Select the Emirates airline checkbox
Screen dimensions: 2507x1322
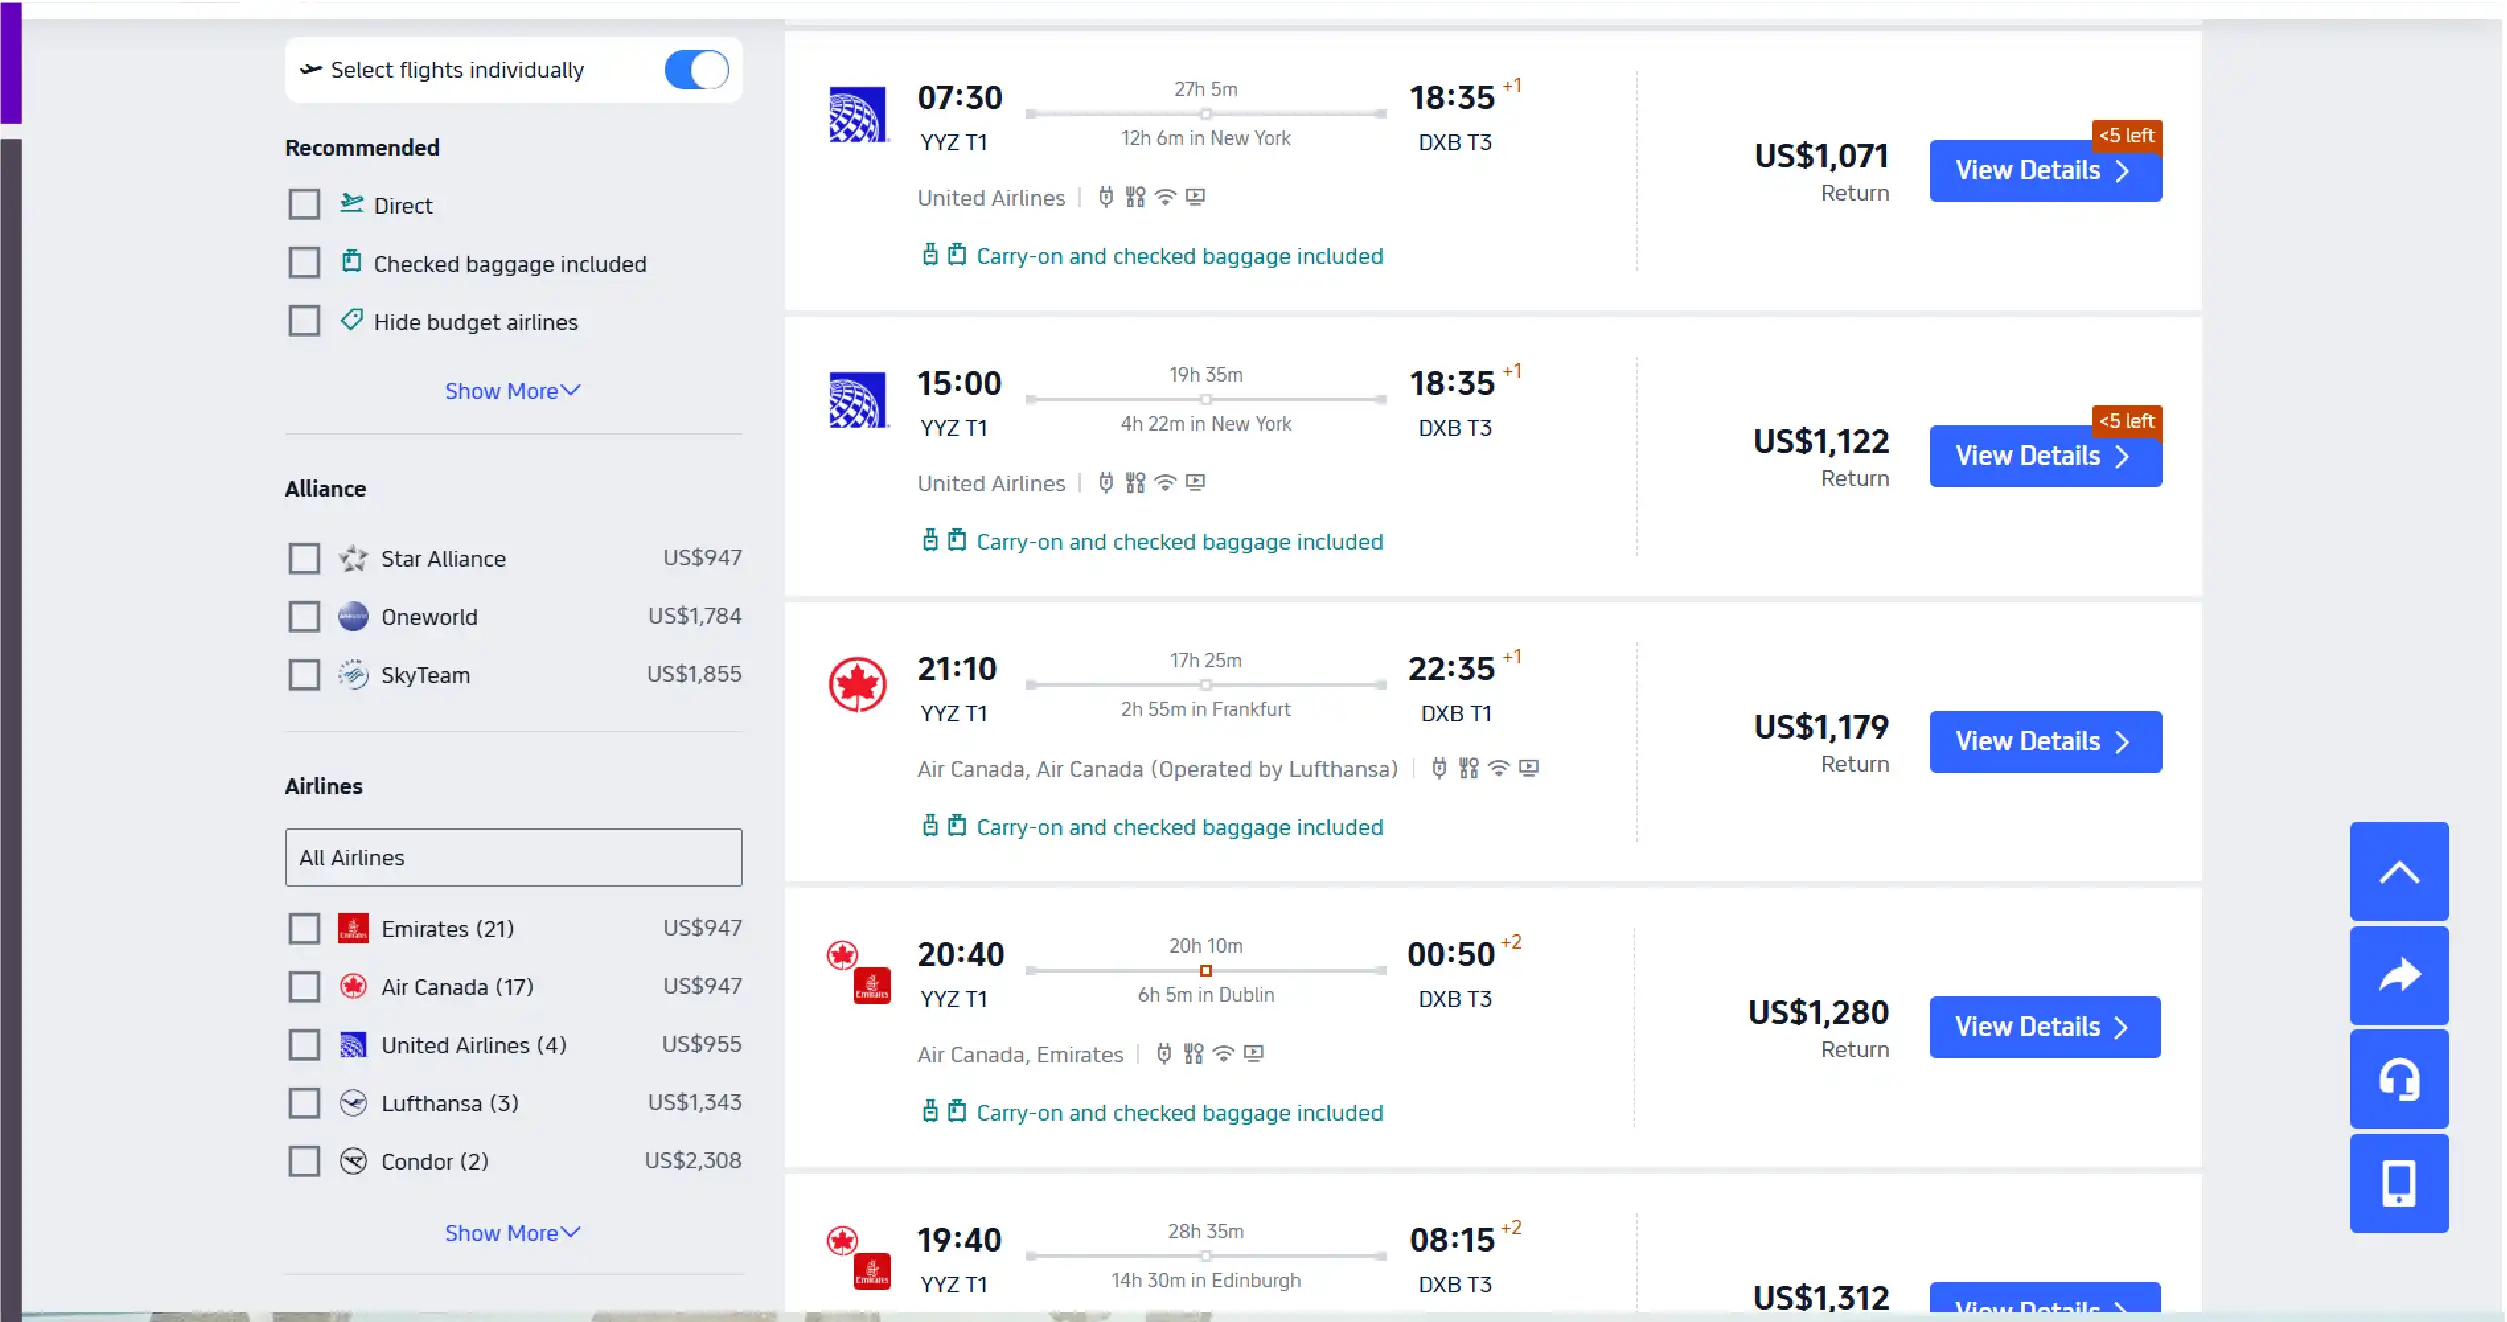tap(304, 928)
